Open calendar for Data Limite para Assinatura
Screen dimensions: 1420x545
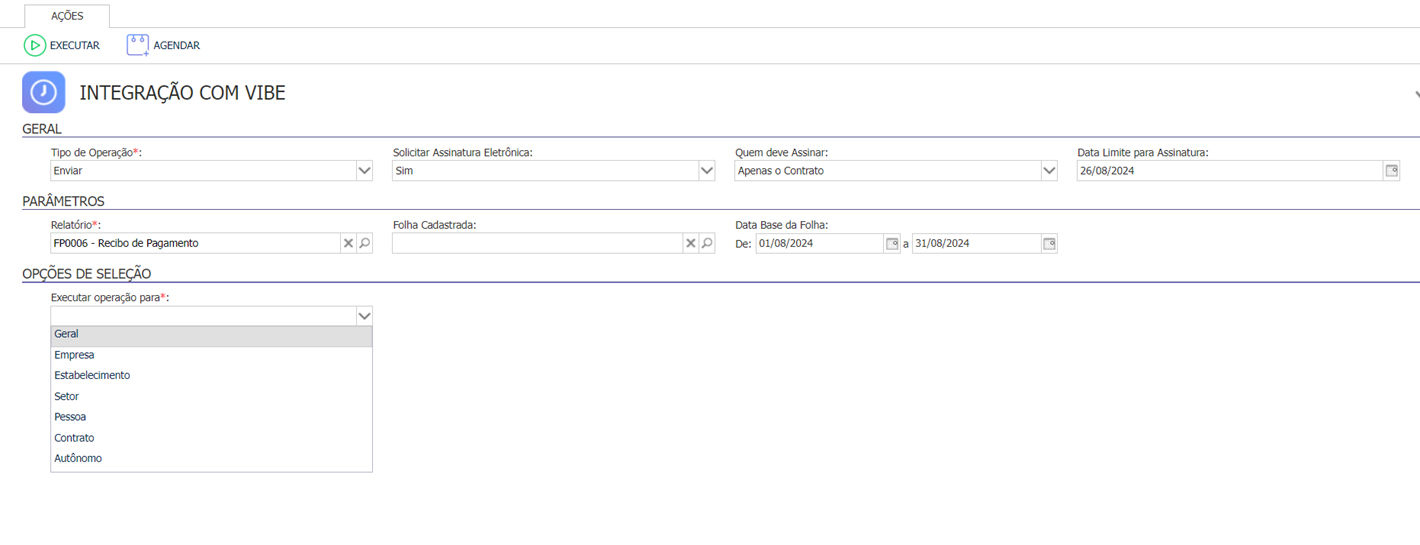point(1391,171)
